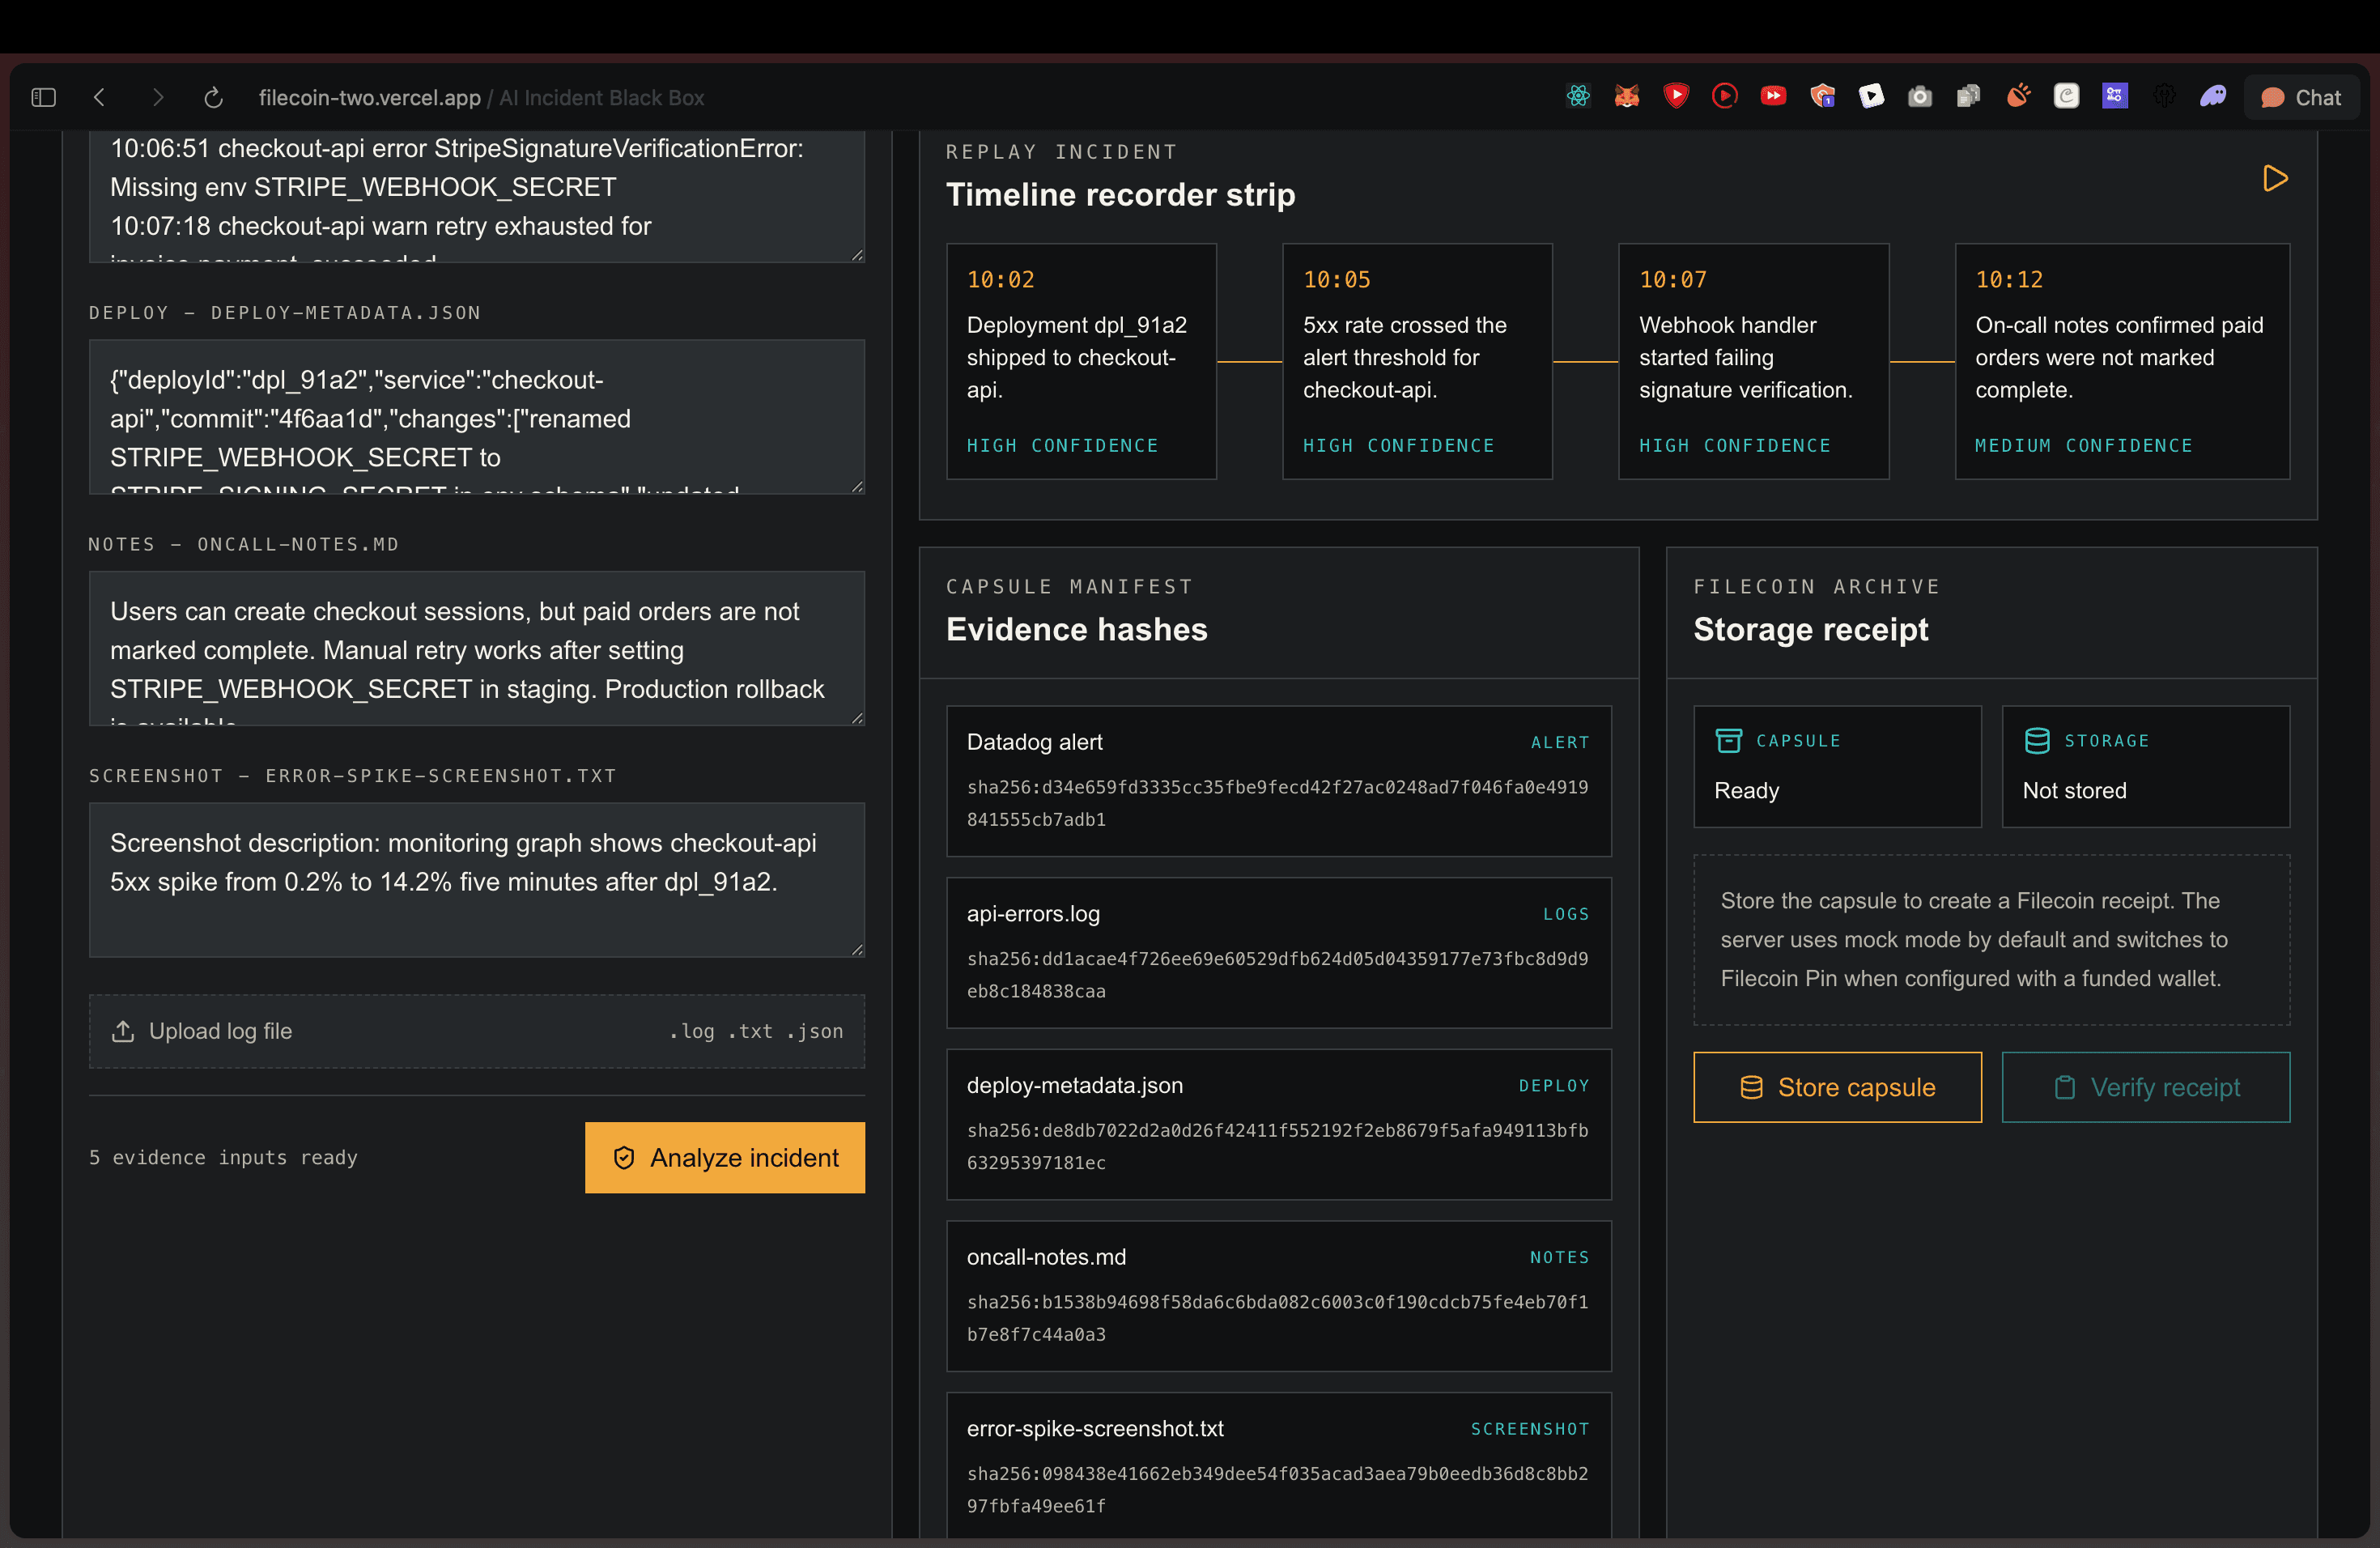The image size is (2380, 1548).
Task: Click the 'MEDIUM CONFIDENCE' label
Action: point(2083,445)
